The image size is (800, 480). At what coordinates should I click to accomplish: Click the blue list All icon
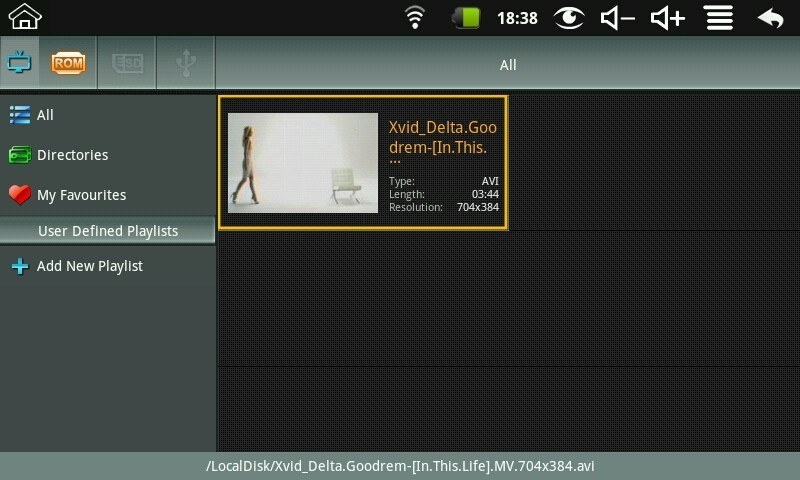pyautogui.click(x=20, y=115)
